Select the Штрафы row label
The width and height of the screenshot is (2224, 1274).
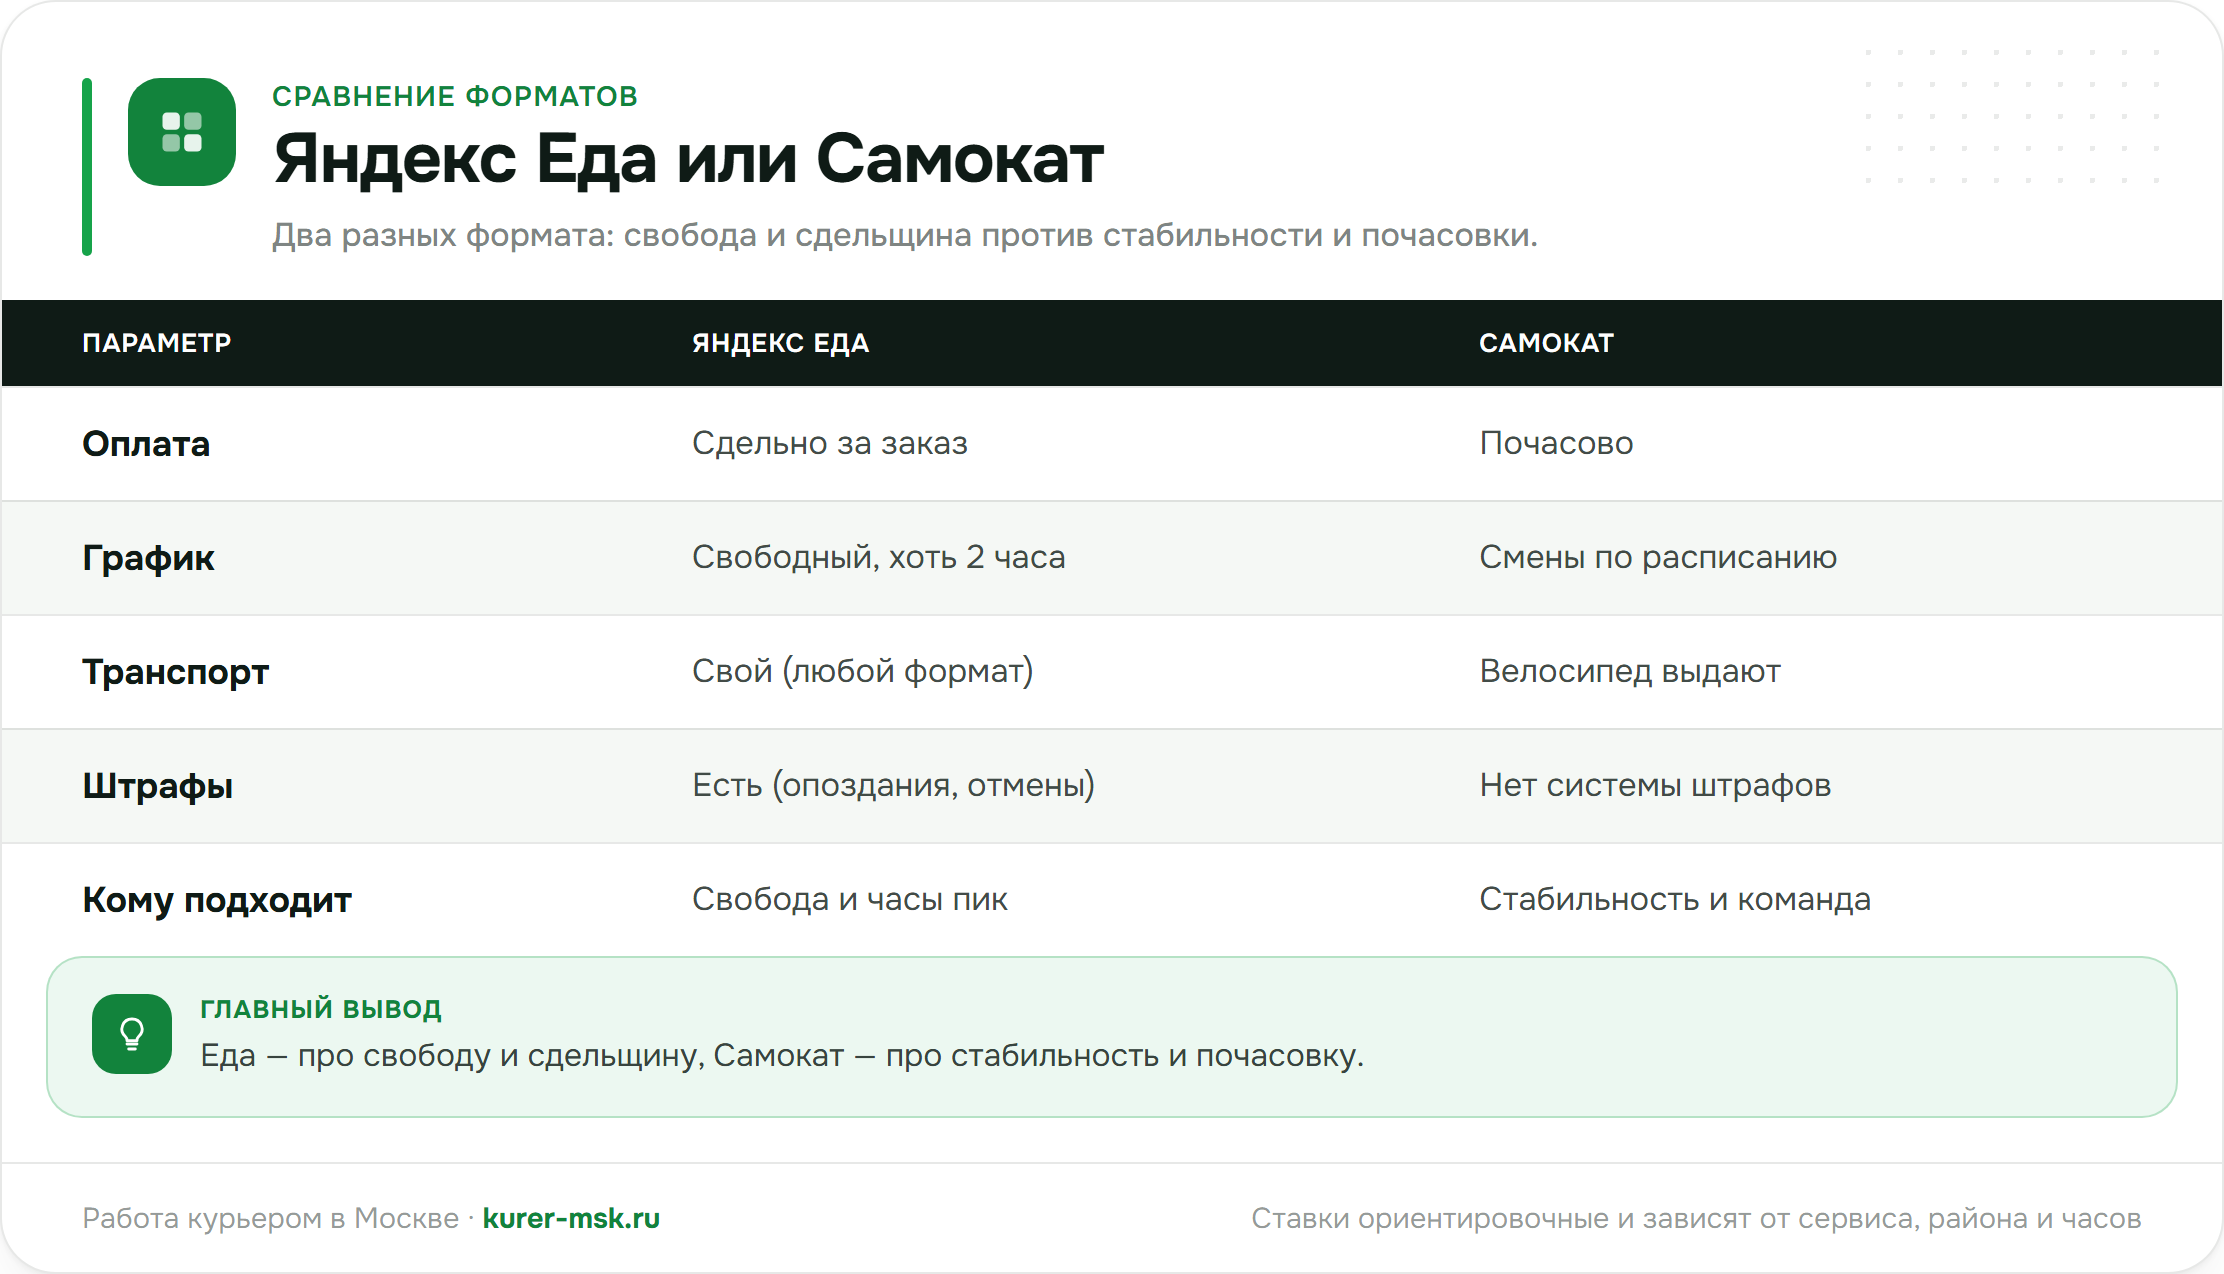pos(158,785)
